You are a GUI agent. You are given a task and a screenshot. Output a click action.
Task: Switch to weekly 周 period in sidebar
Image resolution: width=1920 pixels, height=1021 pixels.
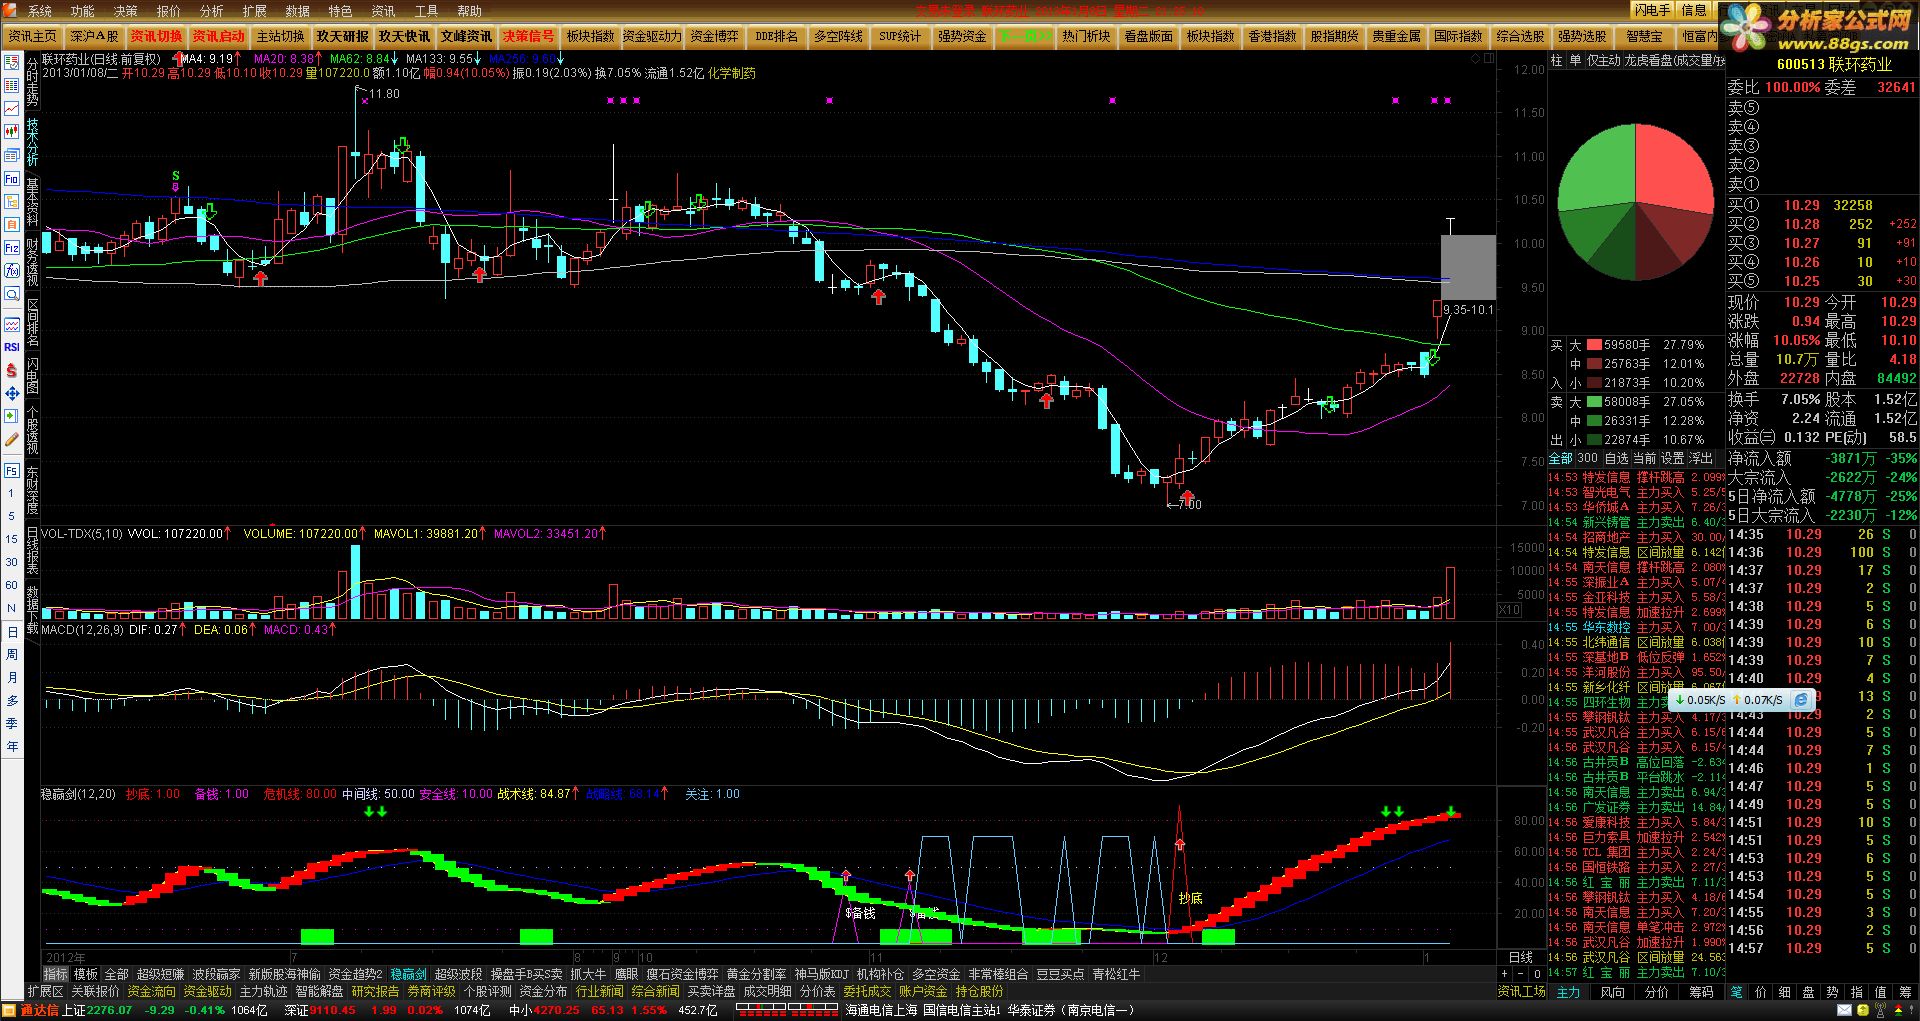(12, 655)
